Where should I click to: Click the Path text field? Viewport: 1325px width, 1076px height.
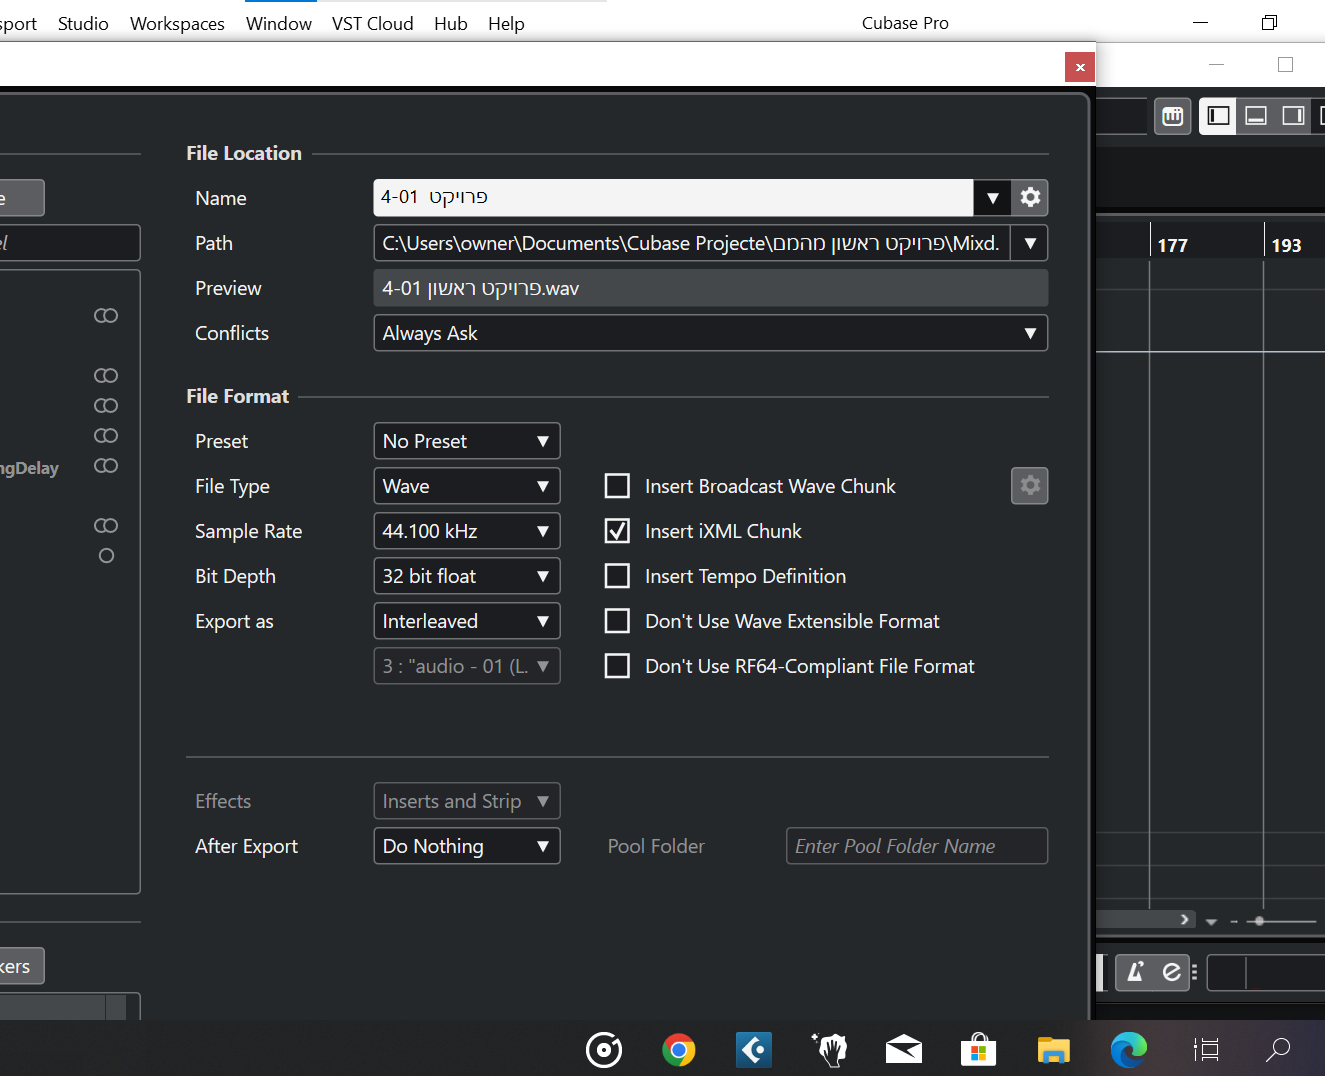[x=692, y=243]
